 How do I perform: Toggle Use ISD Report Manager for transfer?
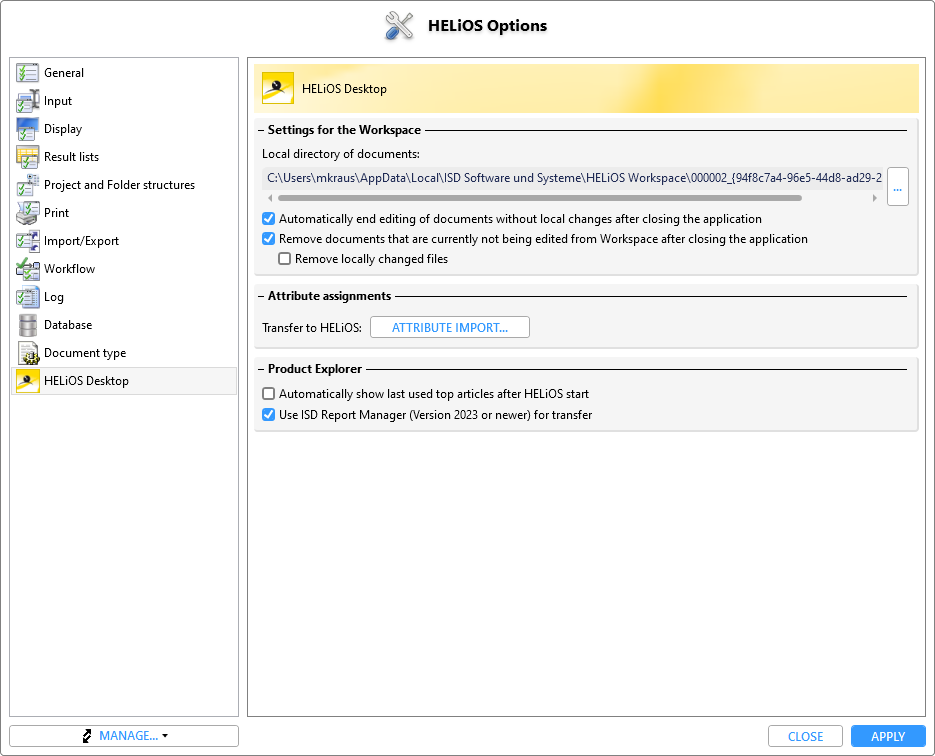pyautogui.click(x=269, y=415)
